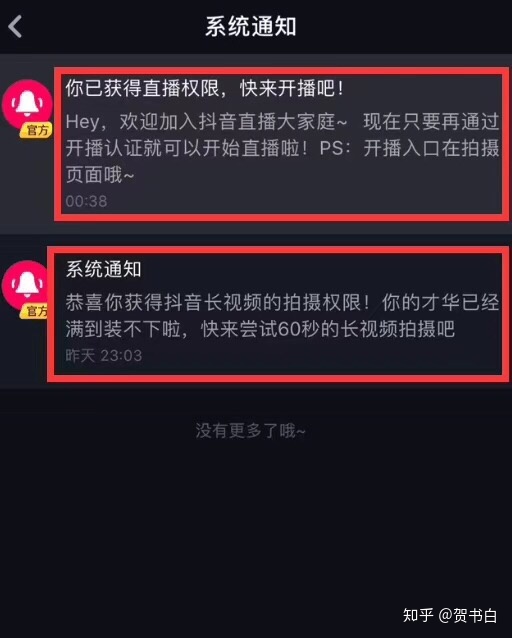Viewport: 512px width, 638px height.
Task: Tap the 系统通知 page header title
Action: [251, 27]
